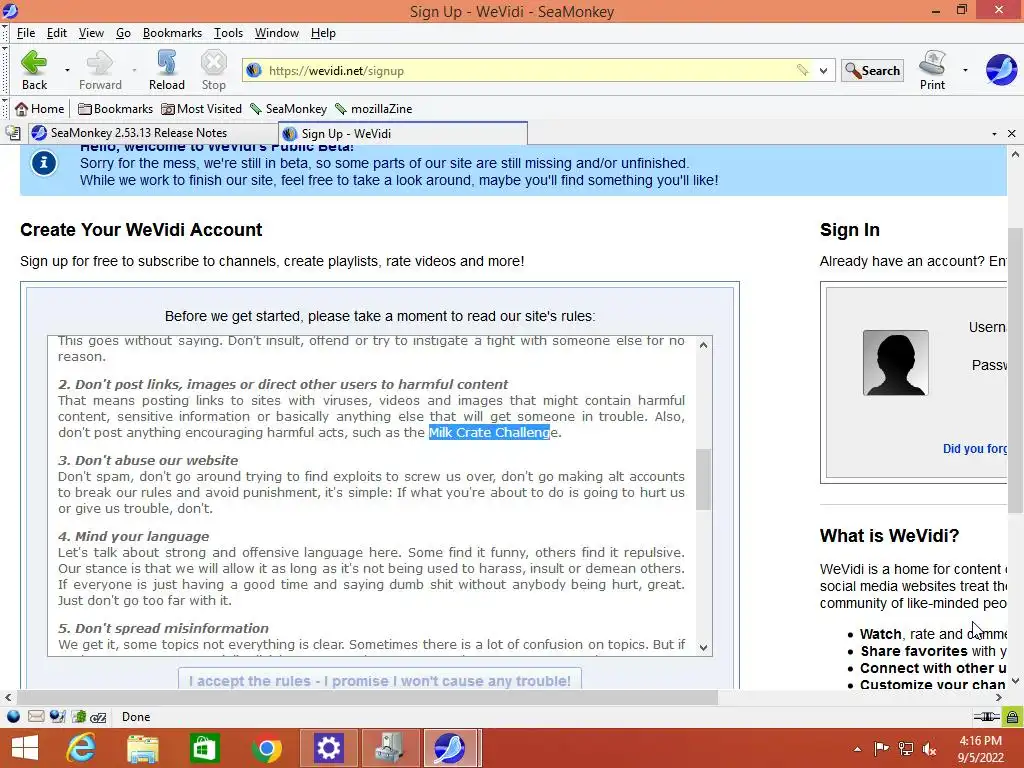The width and height of the screenshot is (1024, 768).
Task: Click the blue info icon in beta banner
Action: coord(44,163)
